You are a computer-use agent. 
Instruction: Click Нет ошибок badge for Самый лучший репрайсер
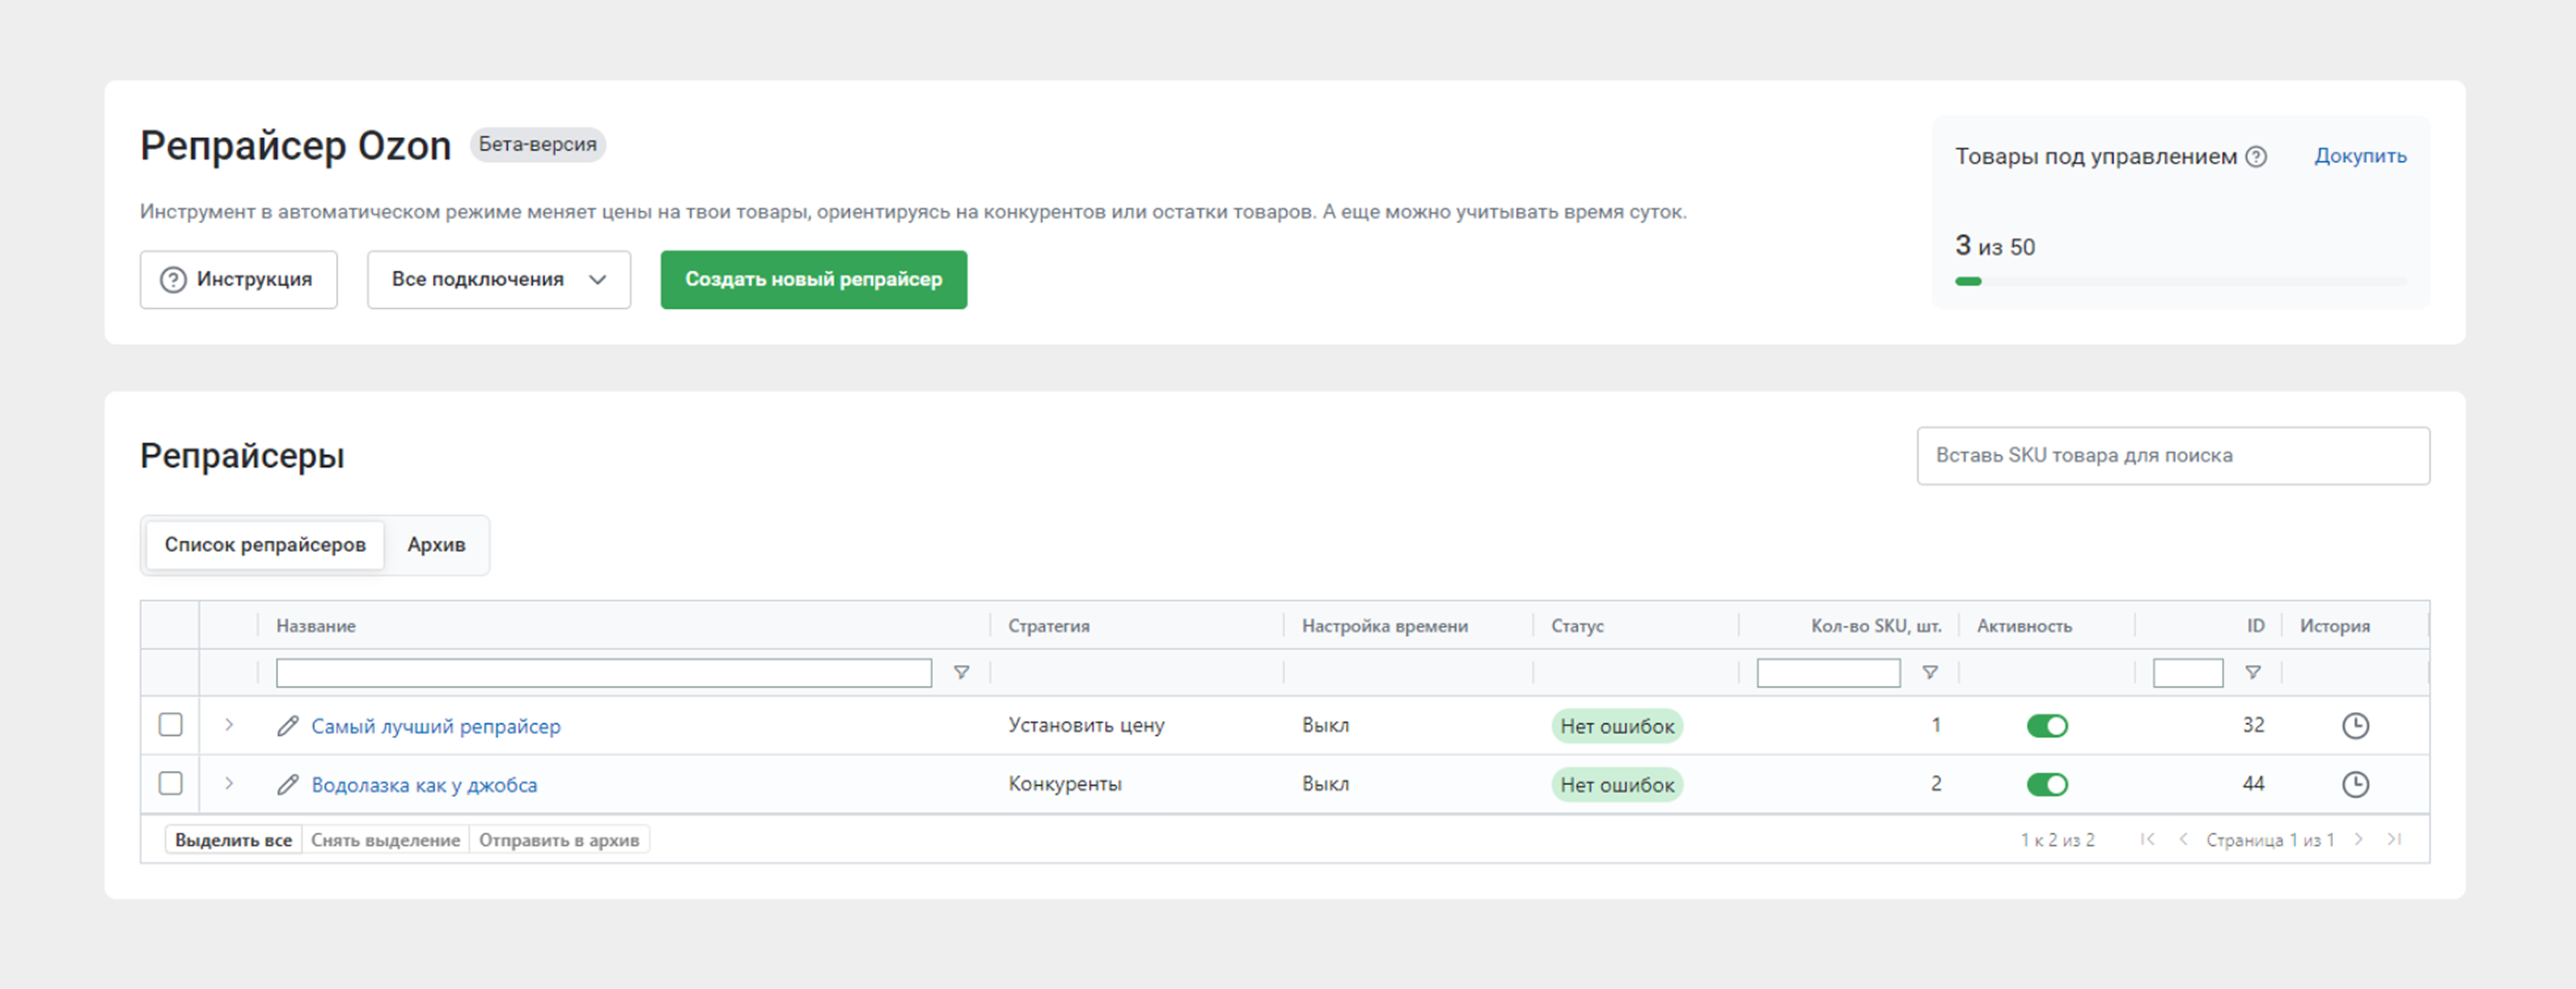[1617, 727]
